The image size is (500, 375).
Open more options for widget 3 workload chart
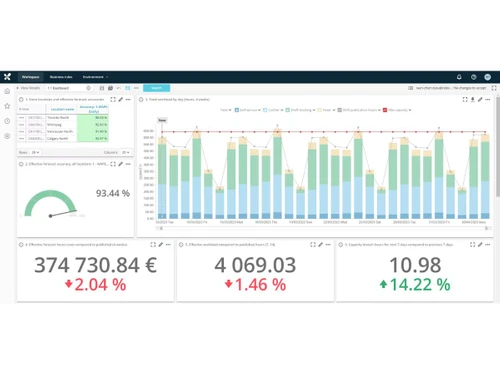(x=488, y=99)
